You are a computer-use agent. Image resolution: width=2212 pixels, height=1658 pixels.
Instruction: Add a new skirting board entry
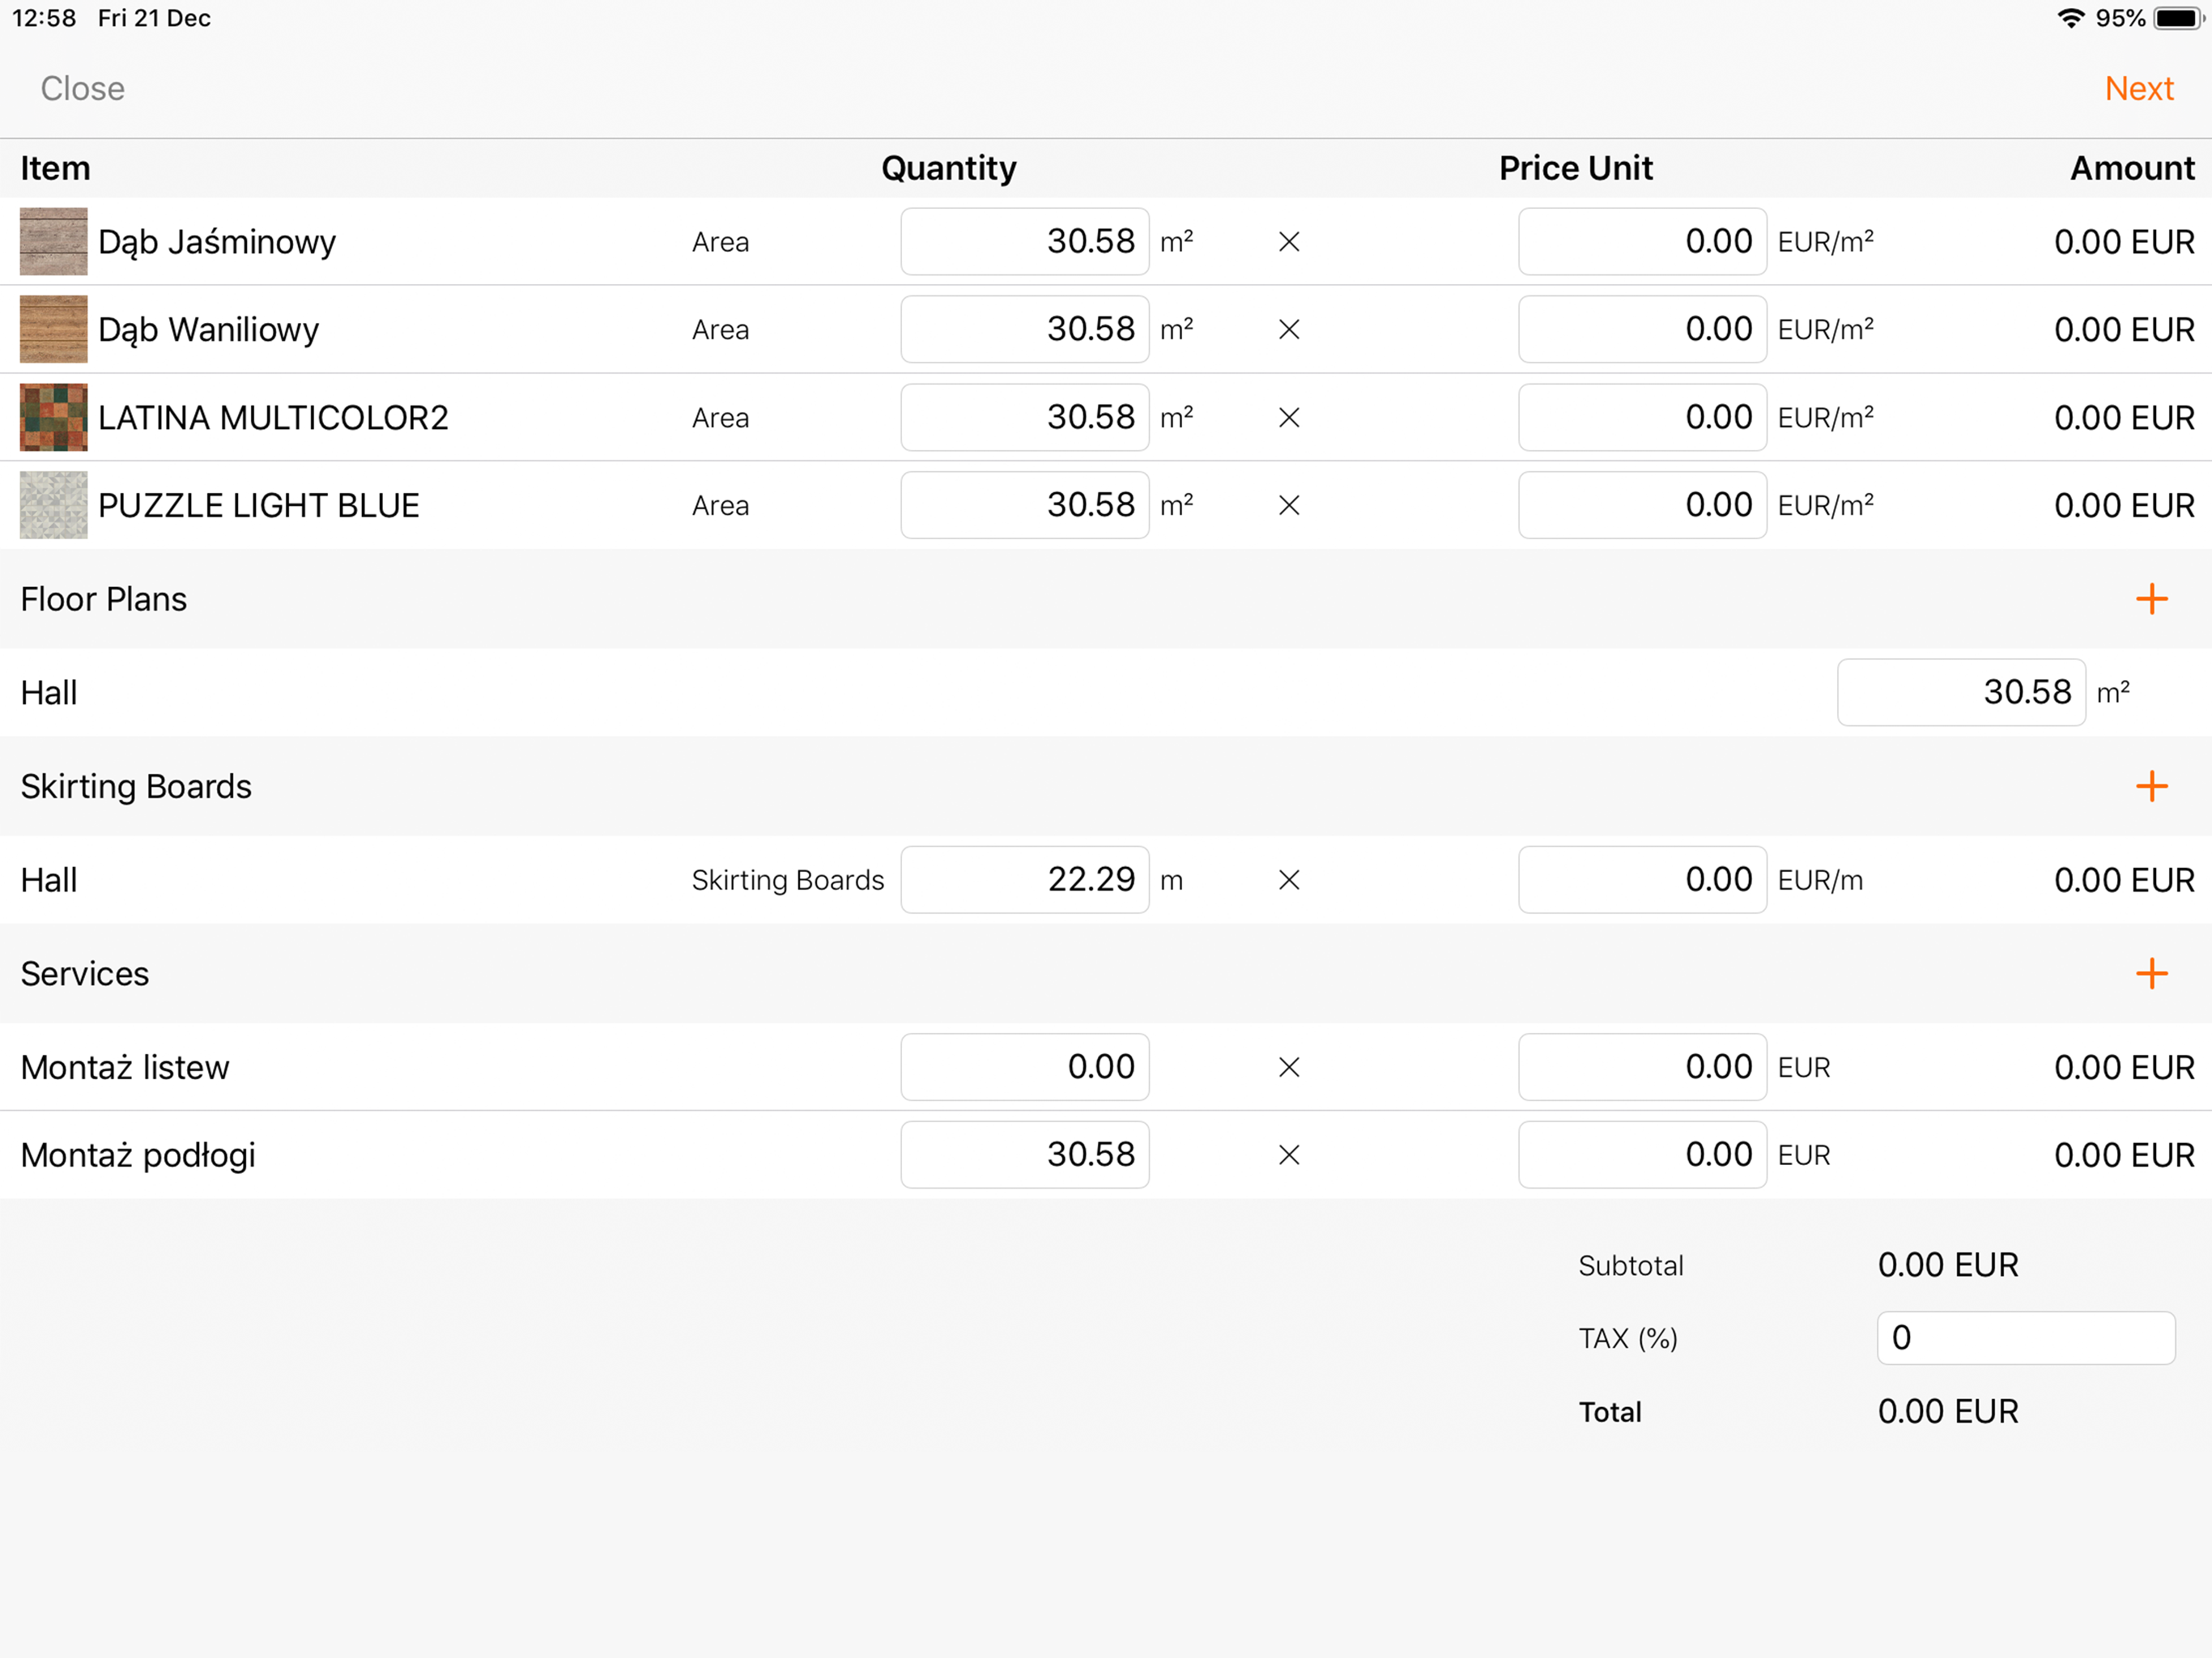coord(2151,786)
